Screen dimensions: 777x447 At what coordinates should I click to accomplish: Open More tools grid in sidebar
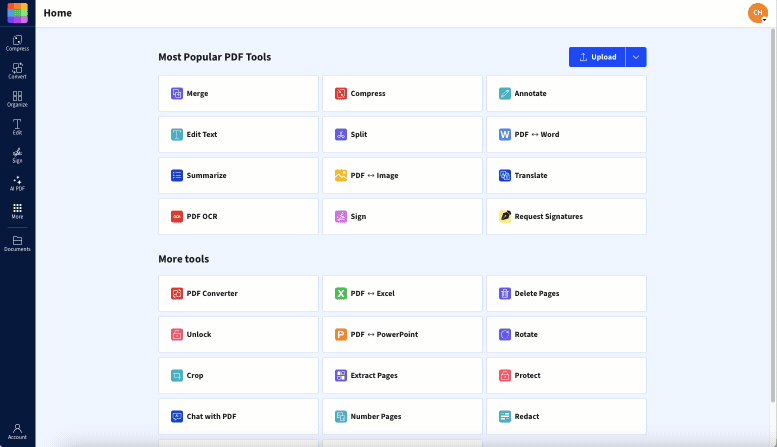click(17, 211)
